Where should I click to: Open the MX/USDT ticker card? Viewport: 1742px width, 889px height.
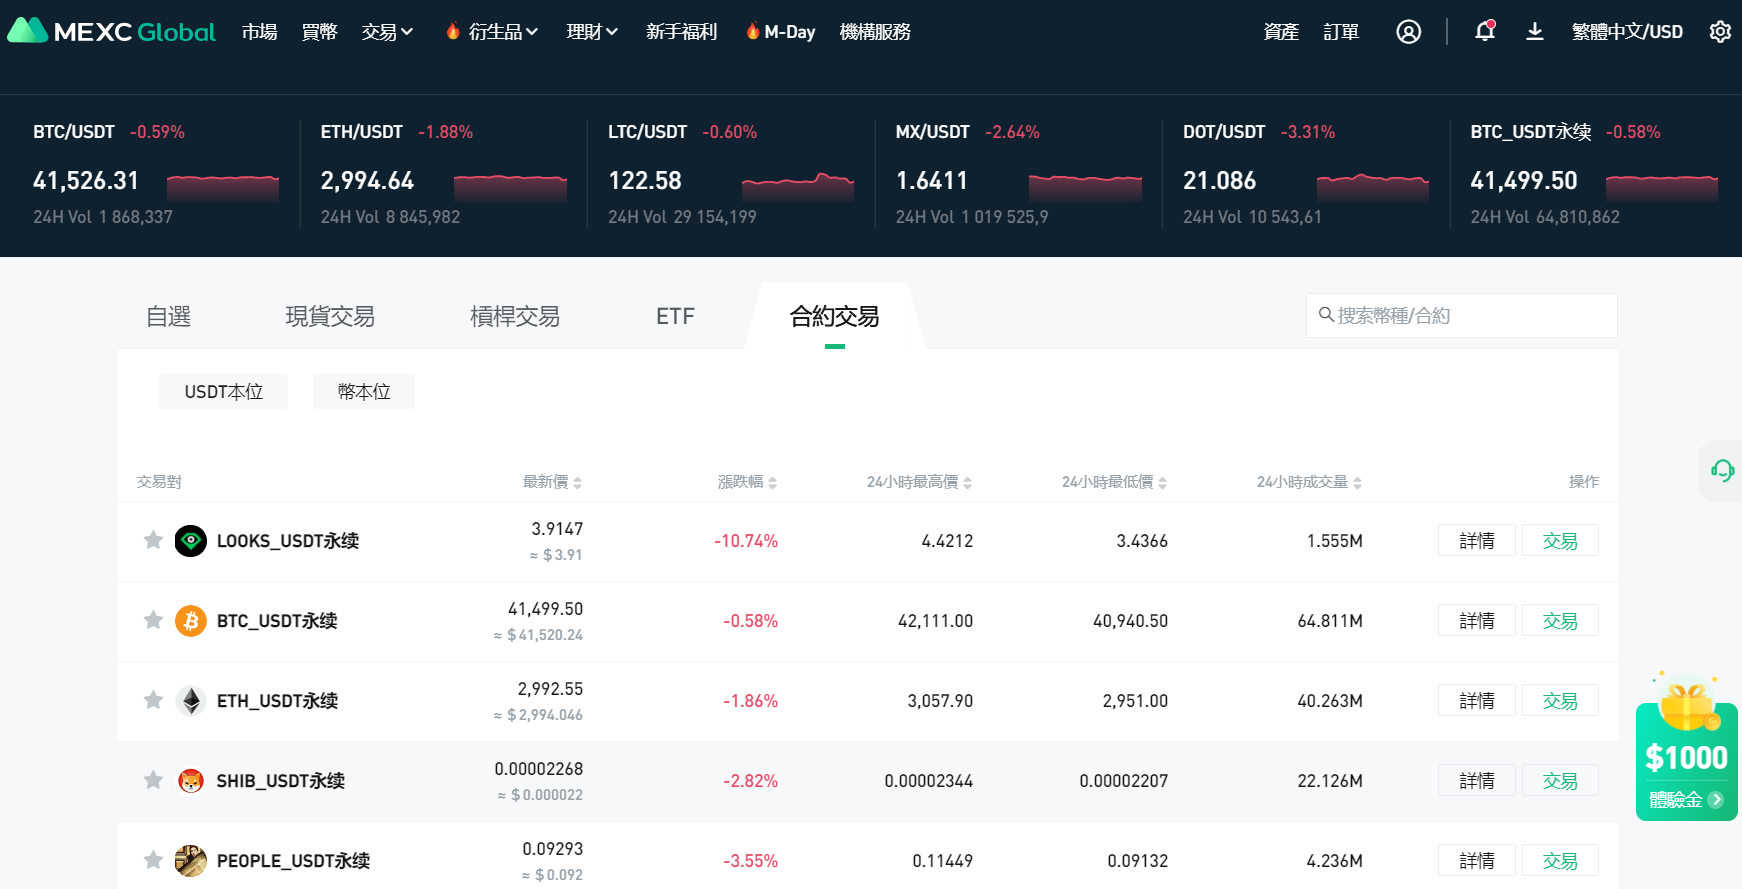(1018, 174)
